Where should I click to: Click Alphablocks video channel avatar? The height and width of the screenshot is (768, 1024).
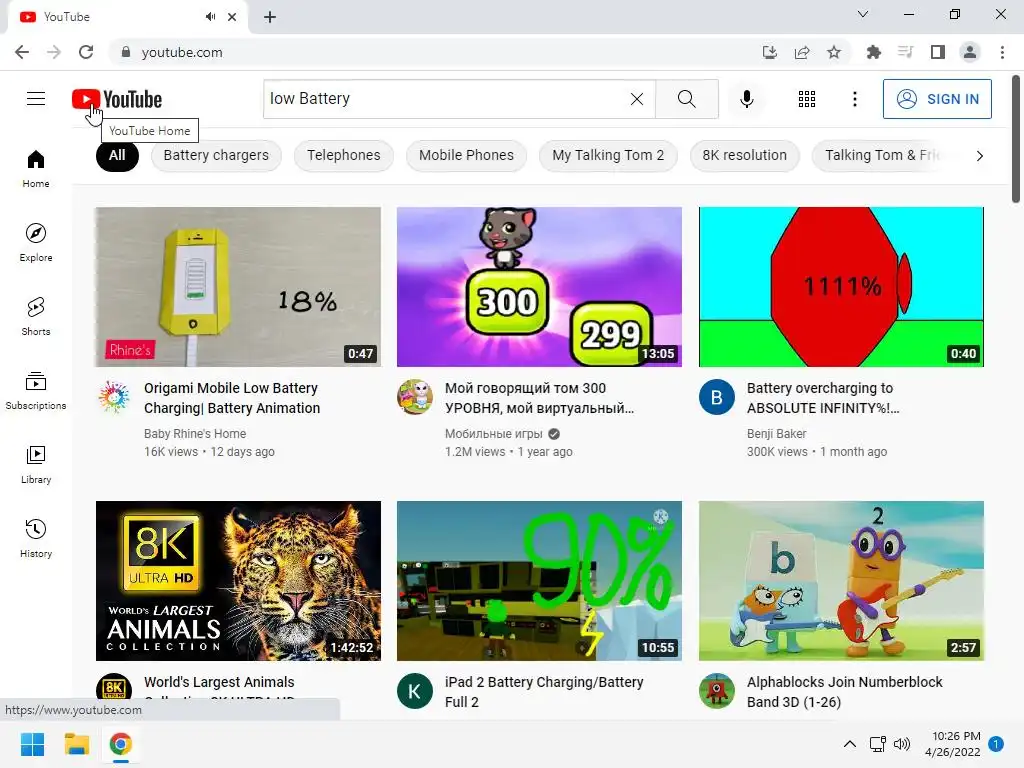coord(716,691)
